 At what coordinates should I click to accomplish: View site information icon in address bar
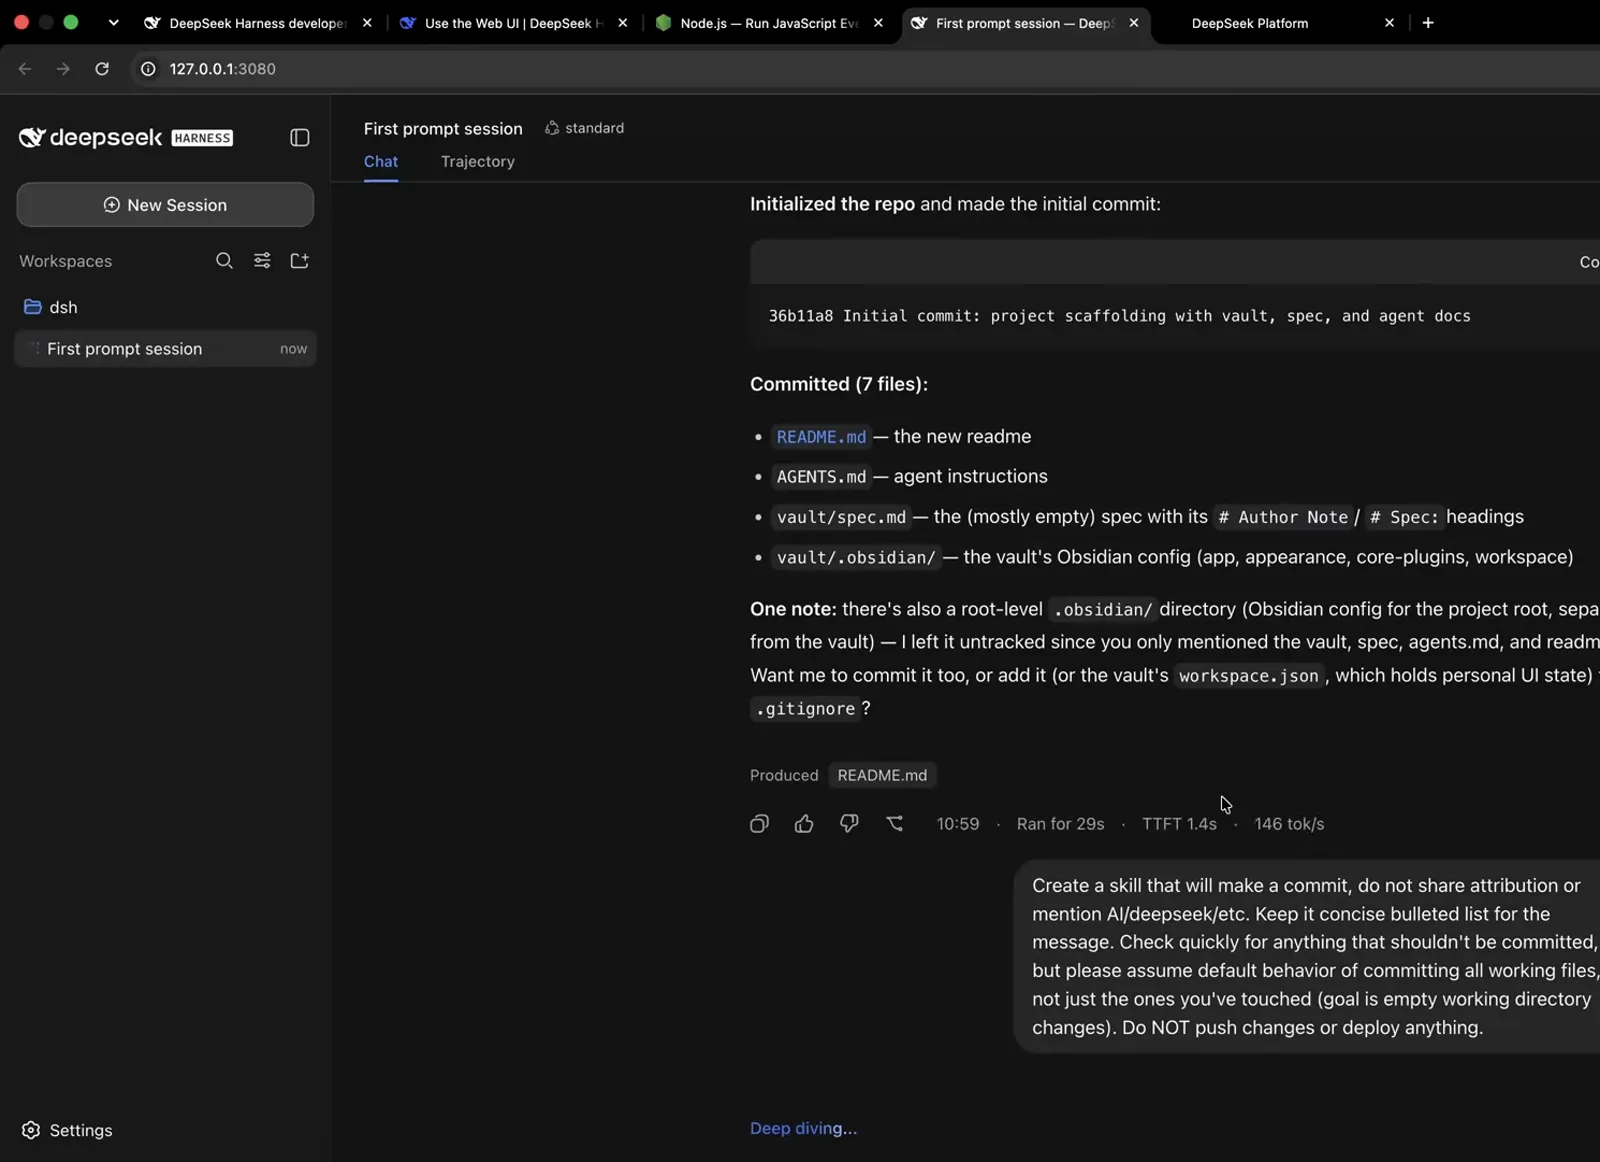(148, 69)
